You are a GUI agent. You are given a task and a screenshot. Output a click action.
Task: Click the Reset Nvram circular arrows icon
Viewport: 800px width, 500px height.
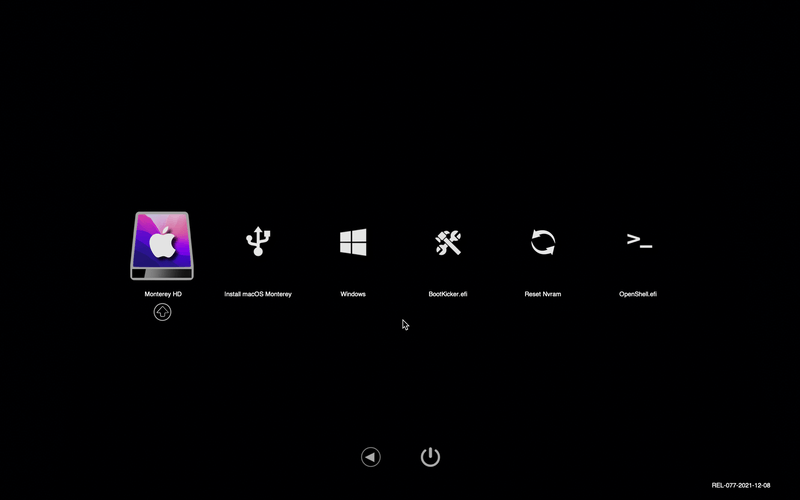pos(543,242)
